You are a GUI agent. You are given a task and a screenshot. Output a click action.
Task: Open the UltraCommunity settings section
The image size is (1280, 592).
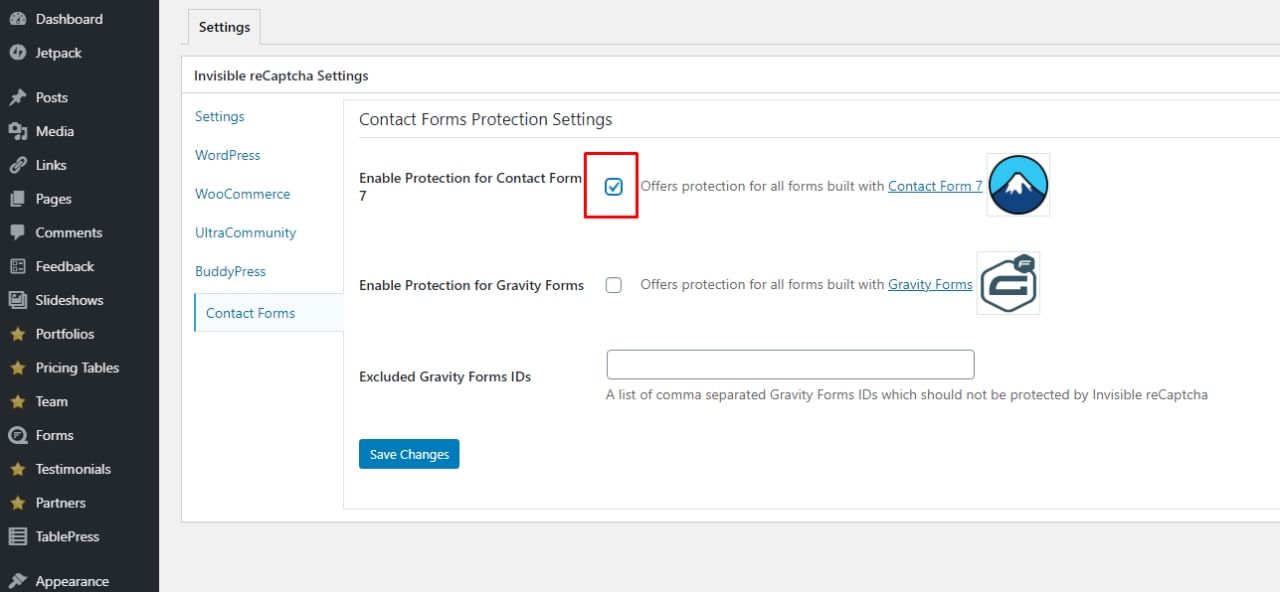coord(245,233)
